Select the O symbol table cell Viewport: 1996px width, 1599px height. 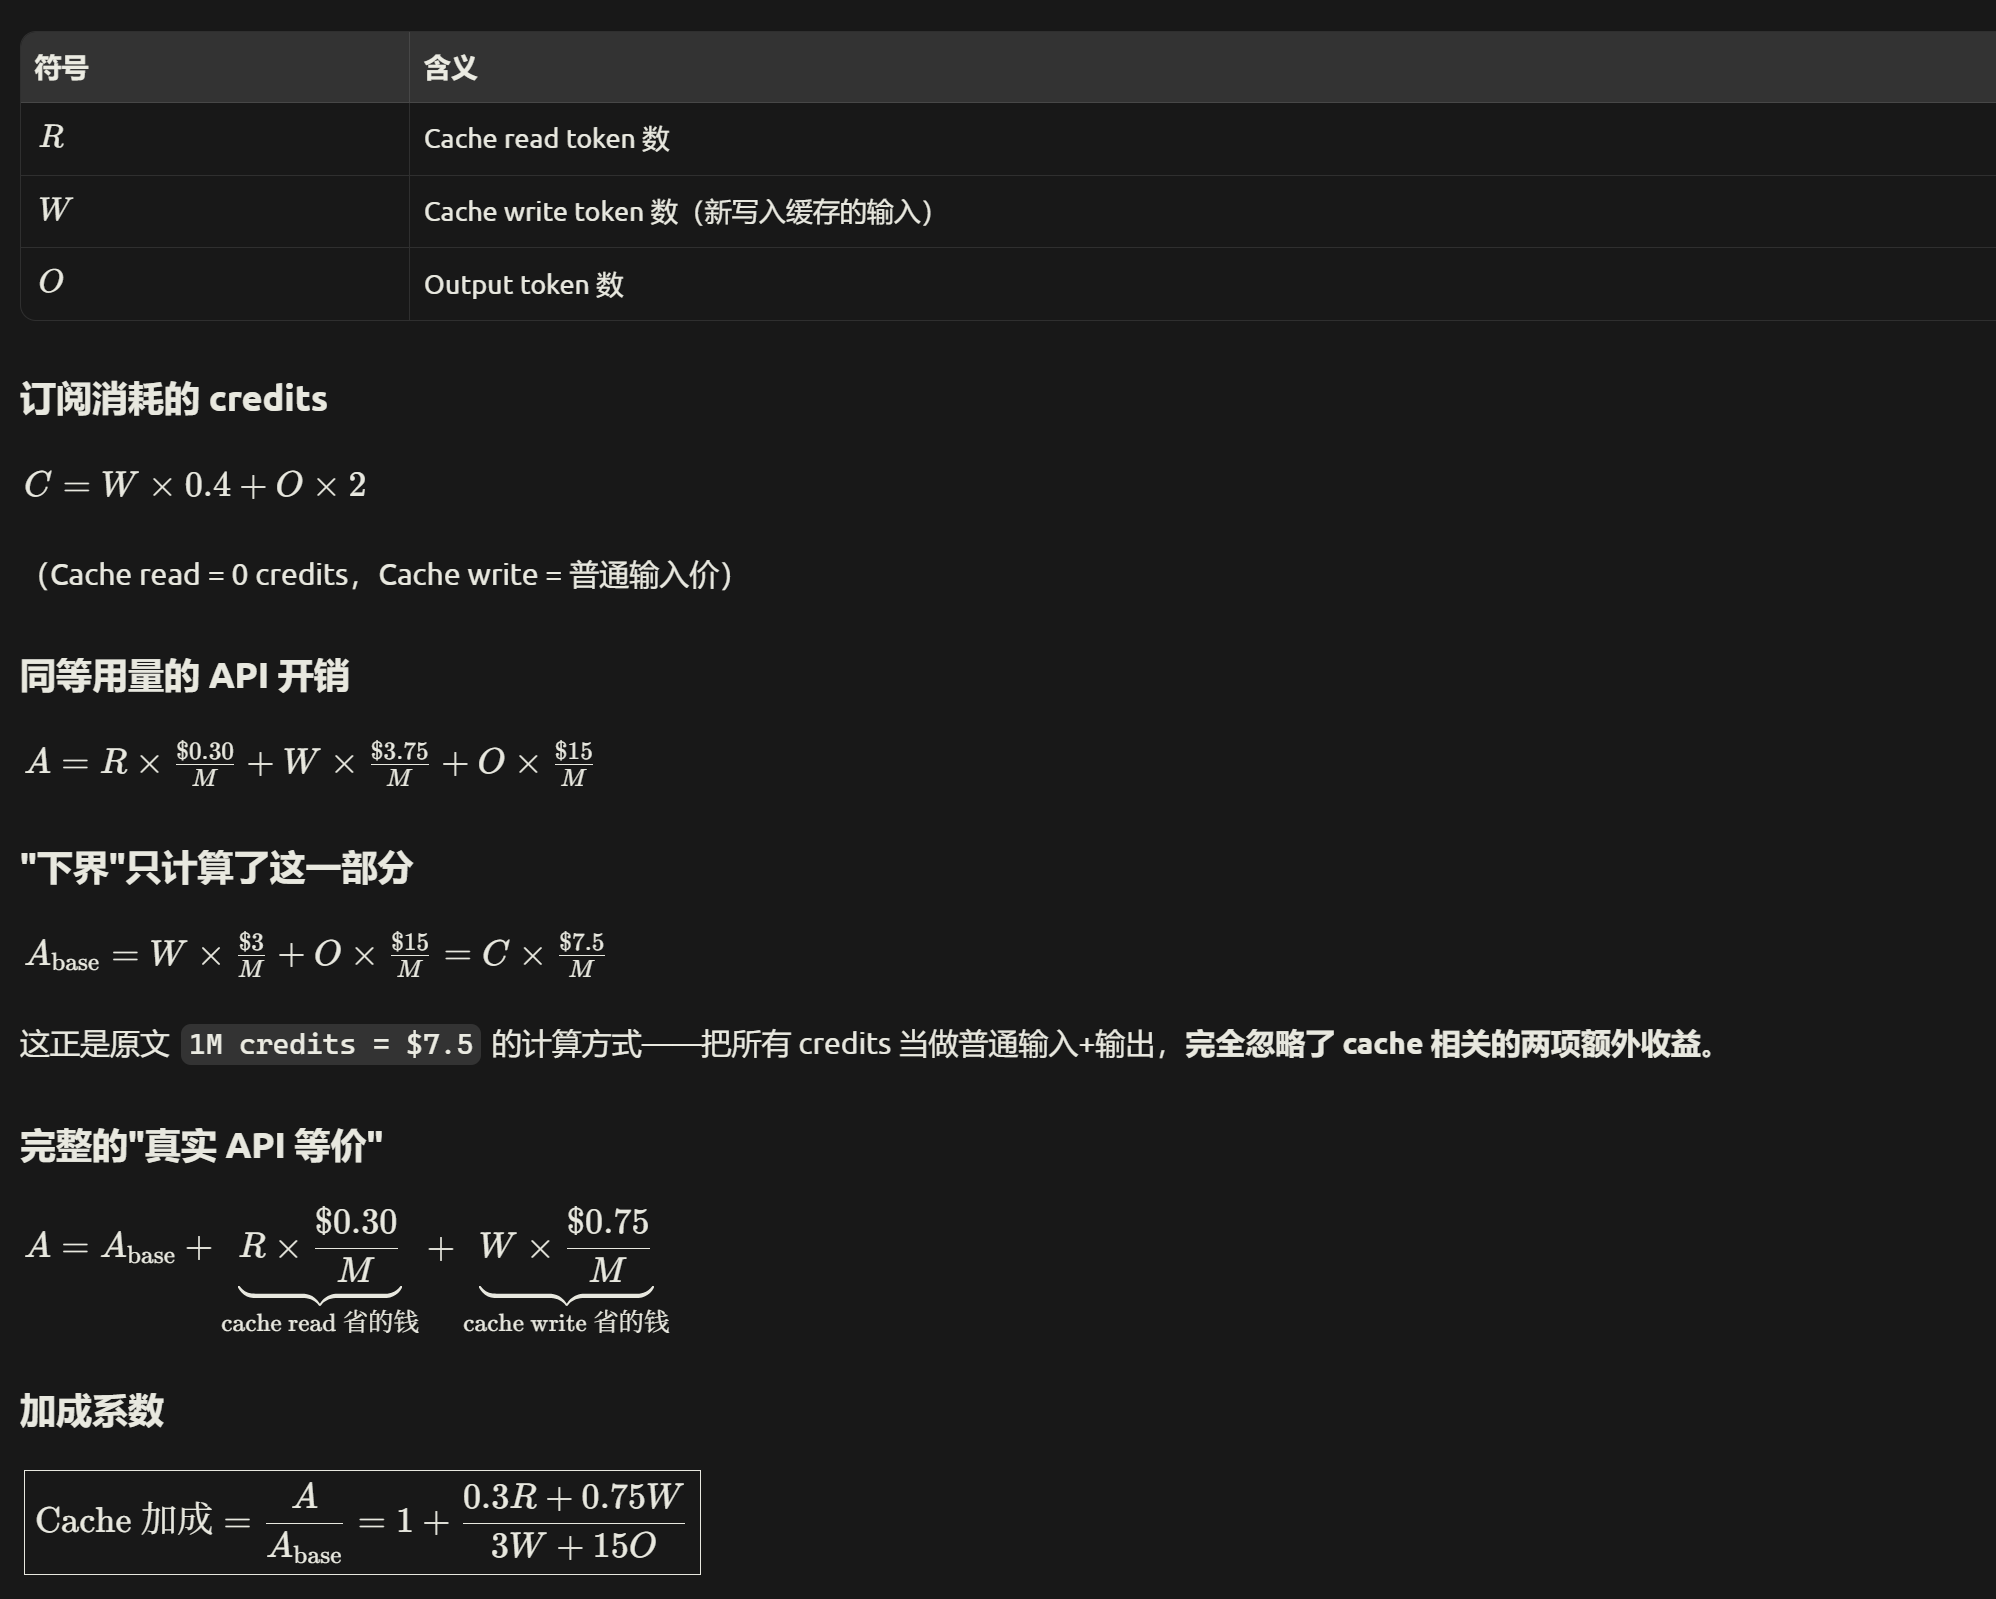coord(214,284)
